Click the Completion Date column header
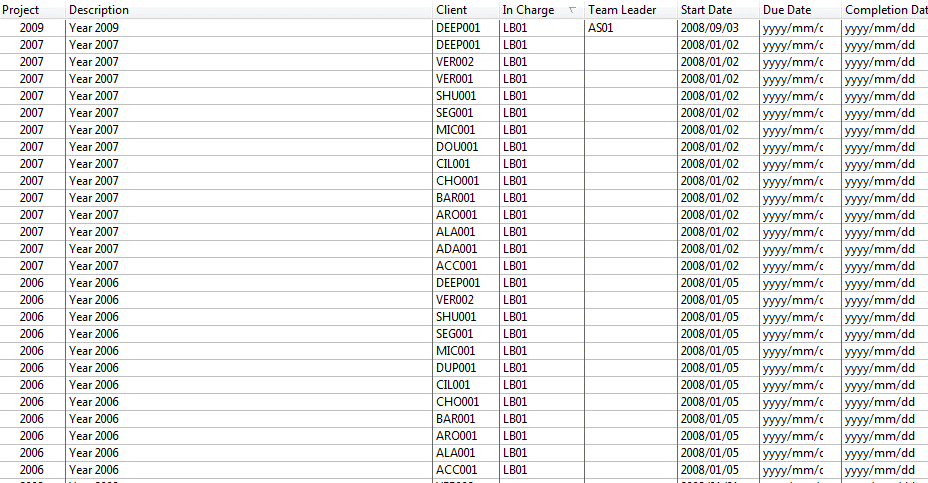Viewport: 928px width, 483px height. coord(885,10)
